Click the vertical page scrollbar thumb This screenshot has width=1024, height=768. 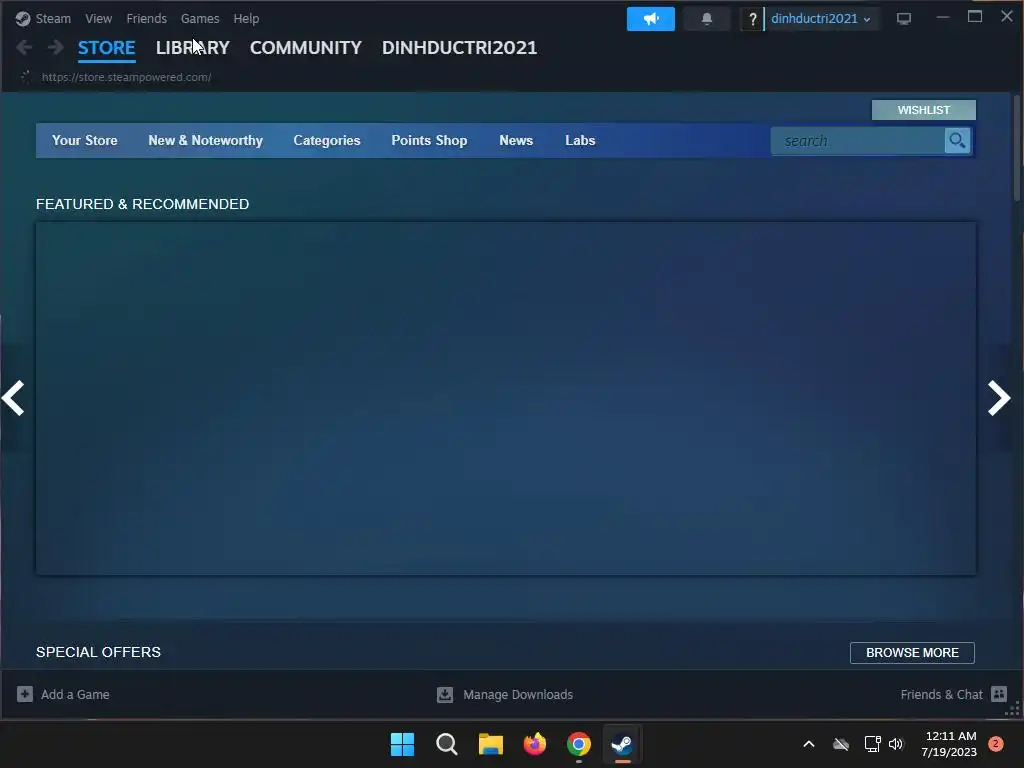pos(1017,148)
